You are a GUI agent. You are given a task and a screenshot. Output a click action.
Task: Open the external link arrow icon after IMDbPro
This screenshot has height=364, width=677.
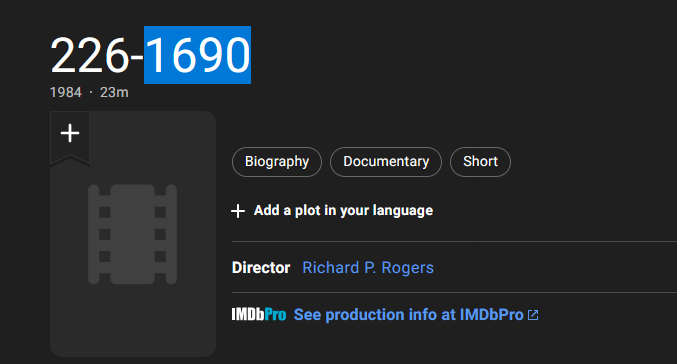click(x=533, y=315)
